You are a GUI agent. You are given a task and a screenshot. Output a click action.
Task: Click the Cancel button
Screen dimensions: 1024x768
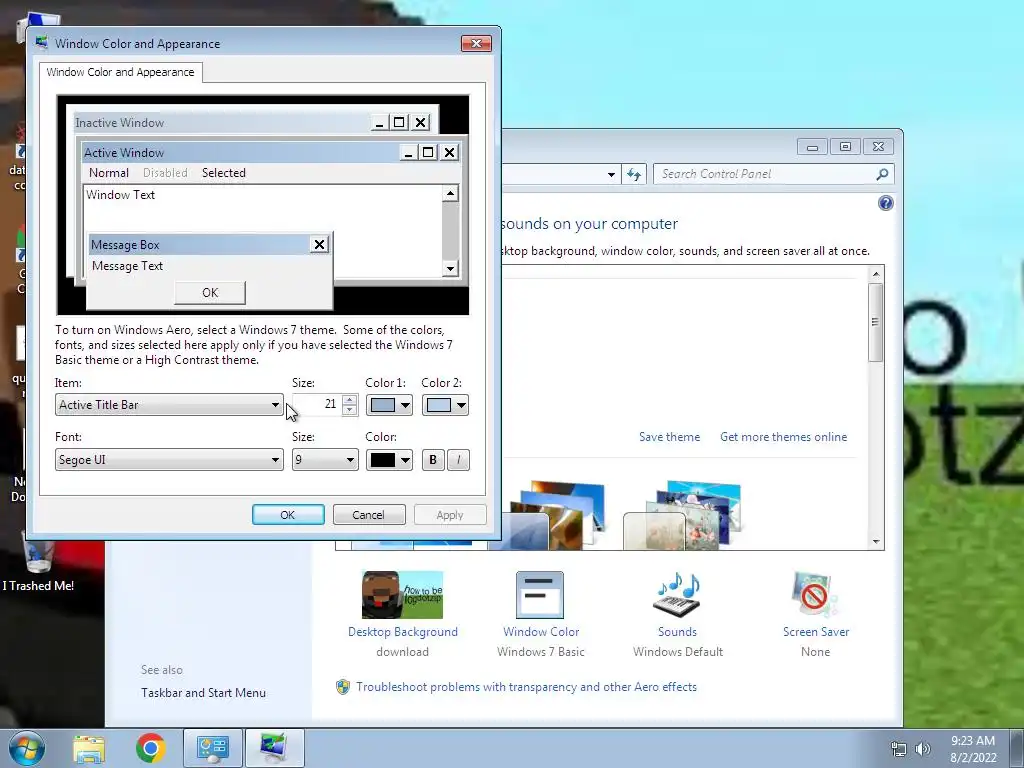point(369,515)
